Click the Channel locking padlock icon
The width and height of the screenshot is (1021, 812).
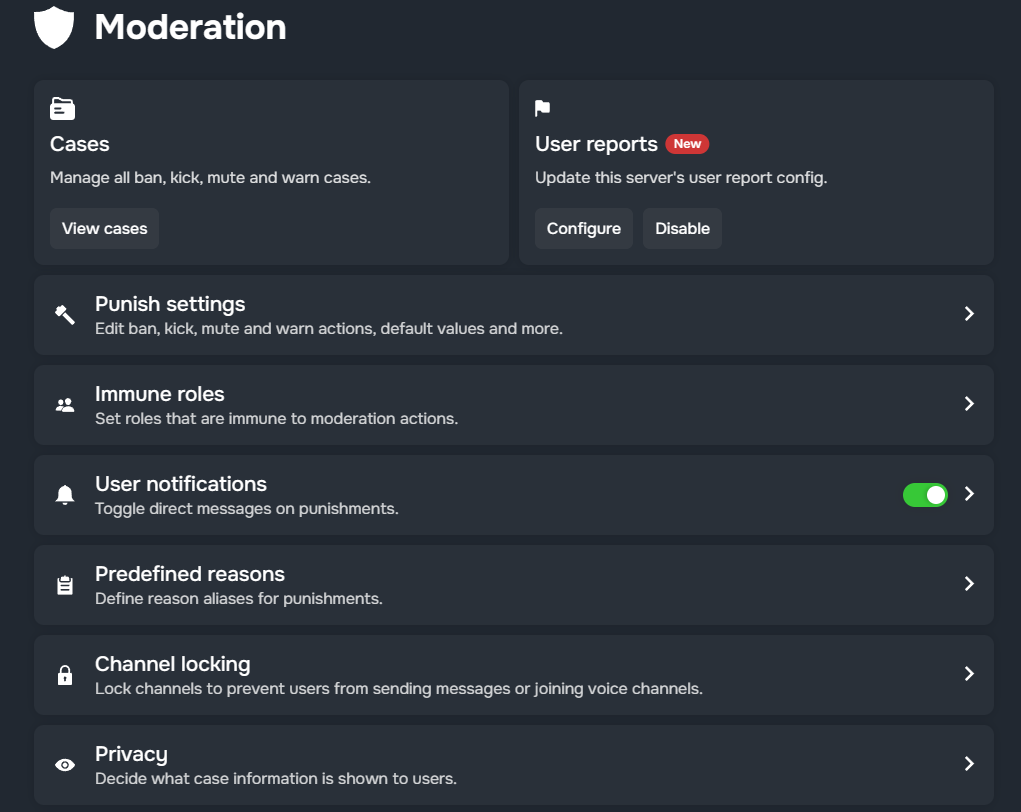click(x=65, y=675)
